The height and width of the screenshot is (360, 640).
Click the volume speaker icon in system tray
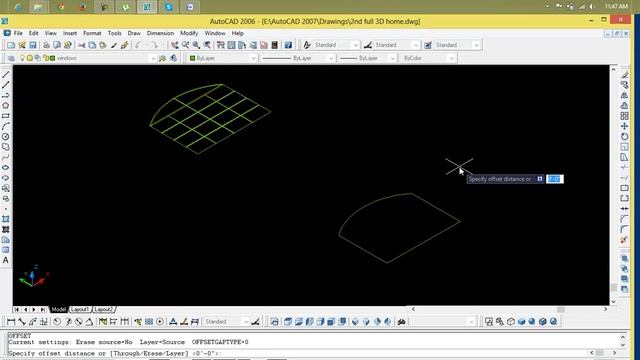tap(591, 6)
